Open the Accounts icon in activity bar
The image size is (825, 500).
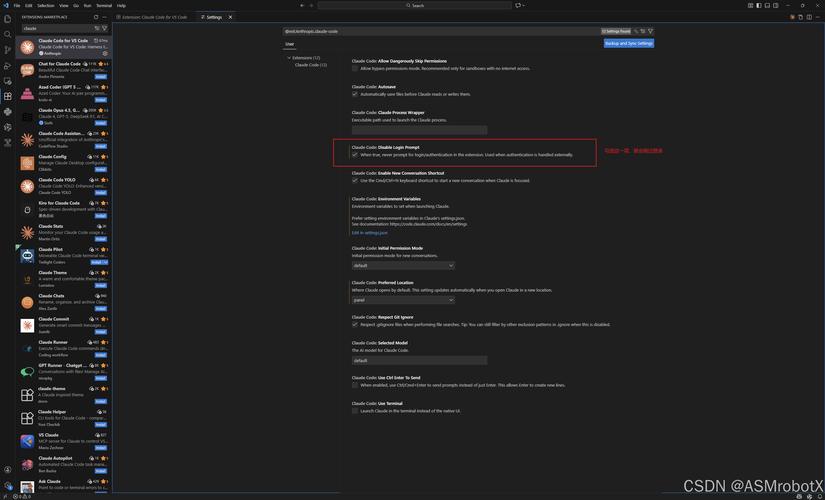click(x=8, y=468)
